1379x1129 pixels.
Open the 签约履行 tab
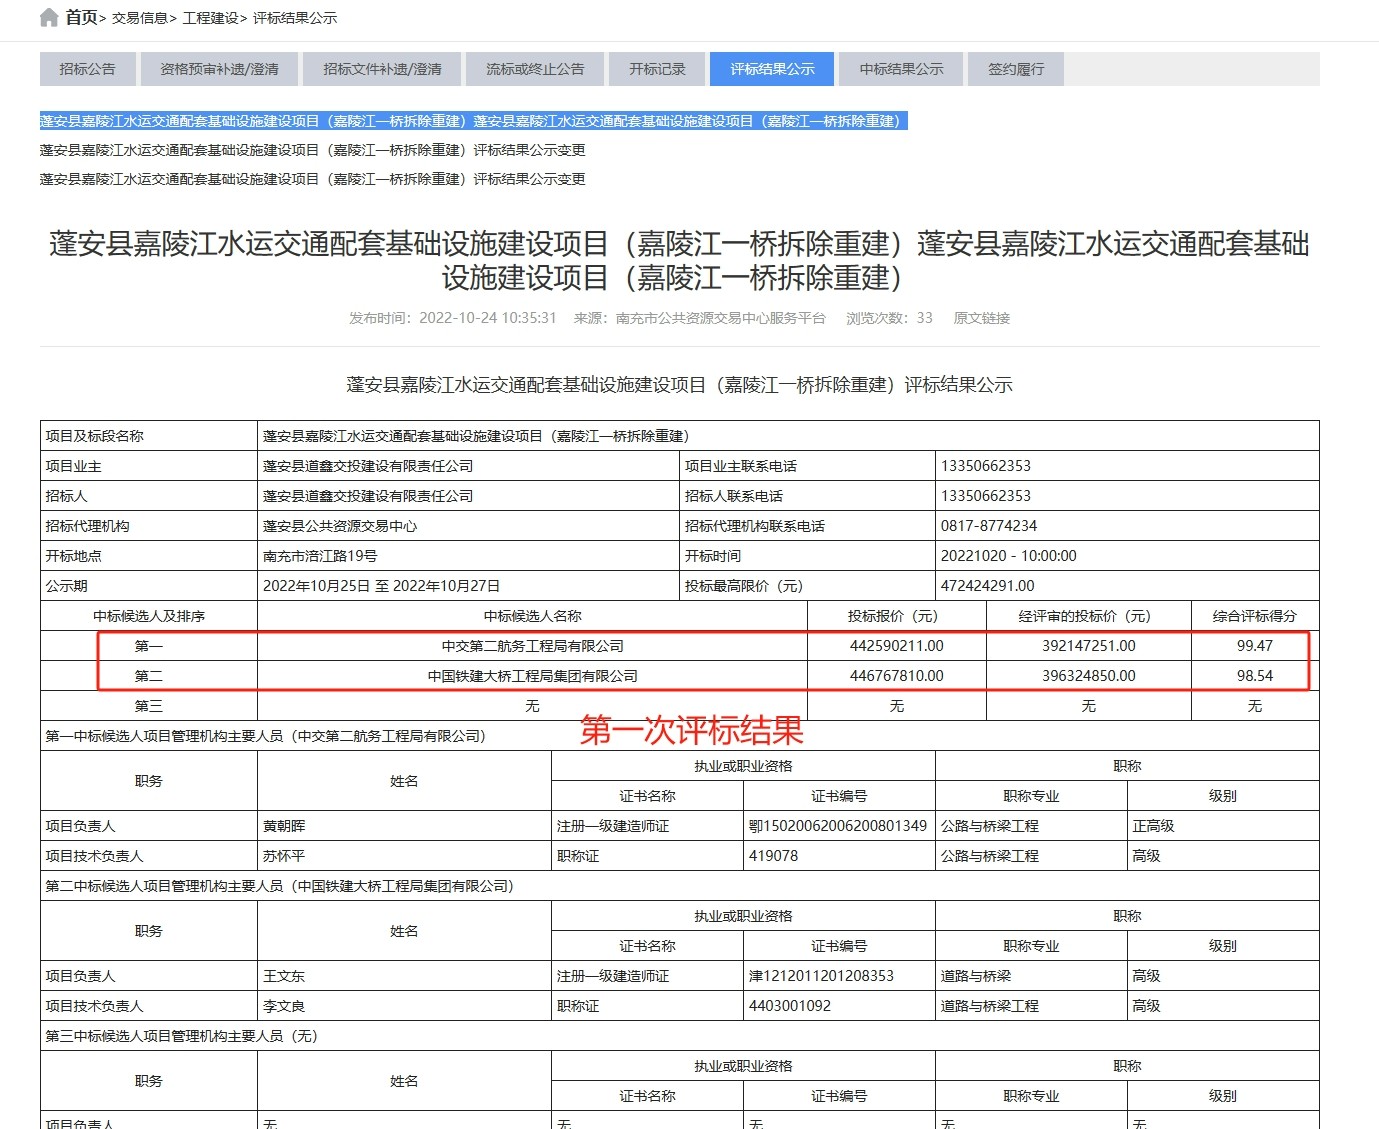pyautogui.click(x=1016, y=69)
